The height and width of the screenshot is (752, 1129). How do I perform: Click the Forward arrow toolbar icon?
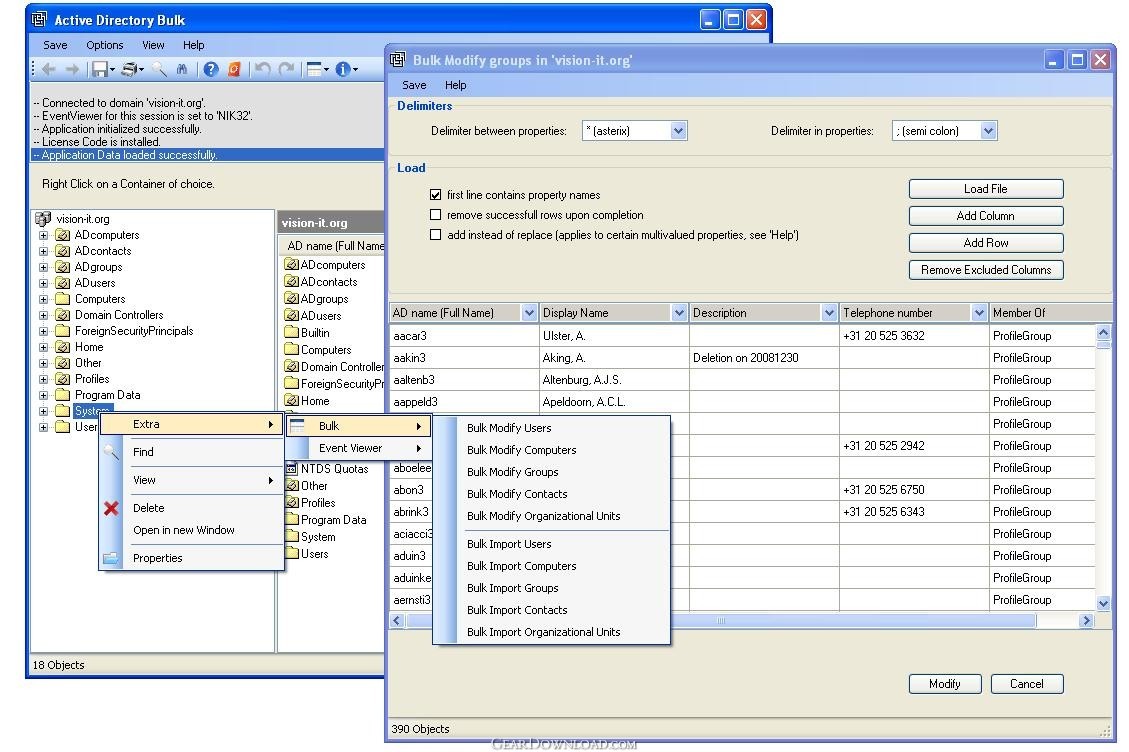(72, 69)
